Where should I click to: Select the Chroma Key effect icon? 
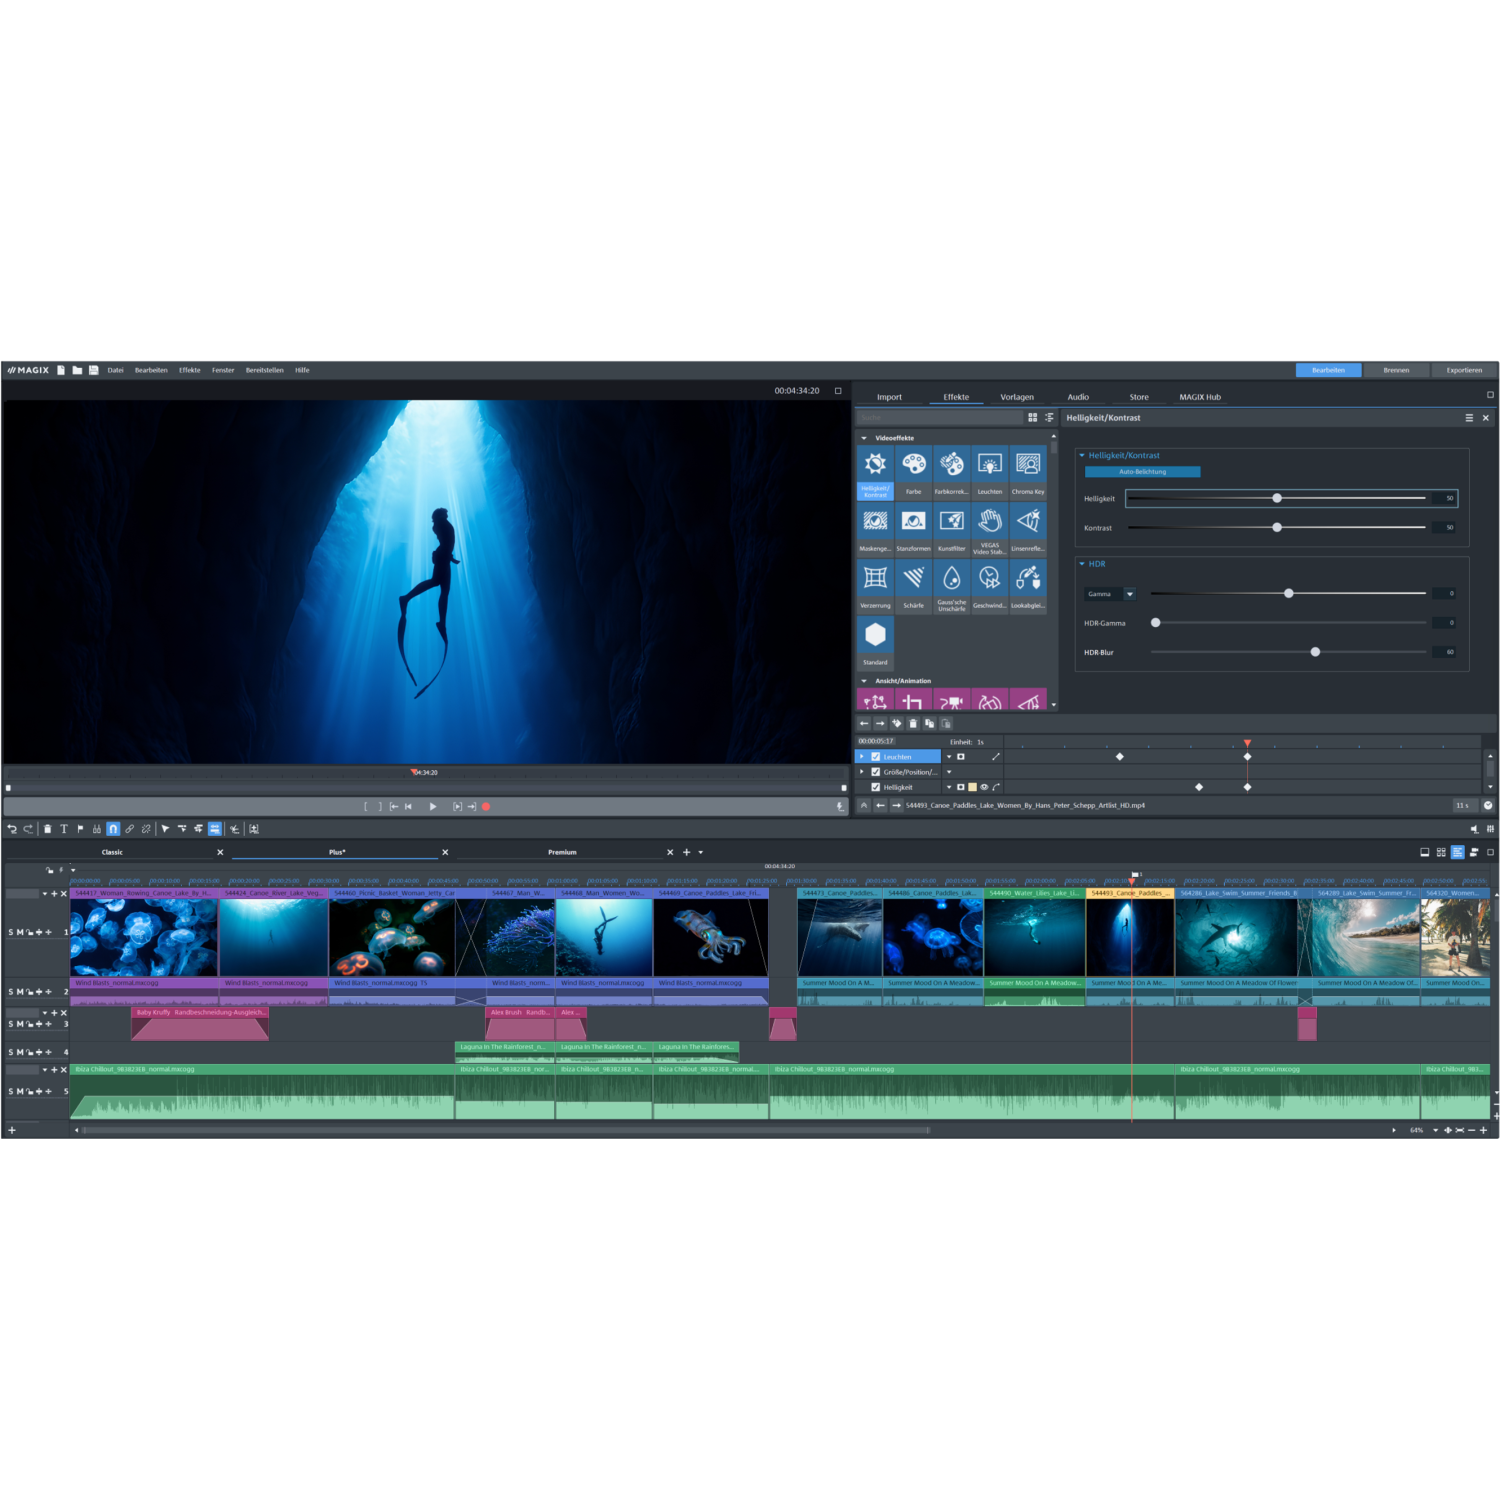1028,464
